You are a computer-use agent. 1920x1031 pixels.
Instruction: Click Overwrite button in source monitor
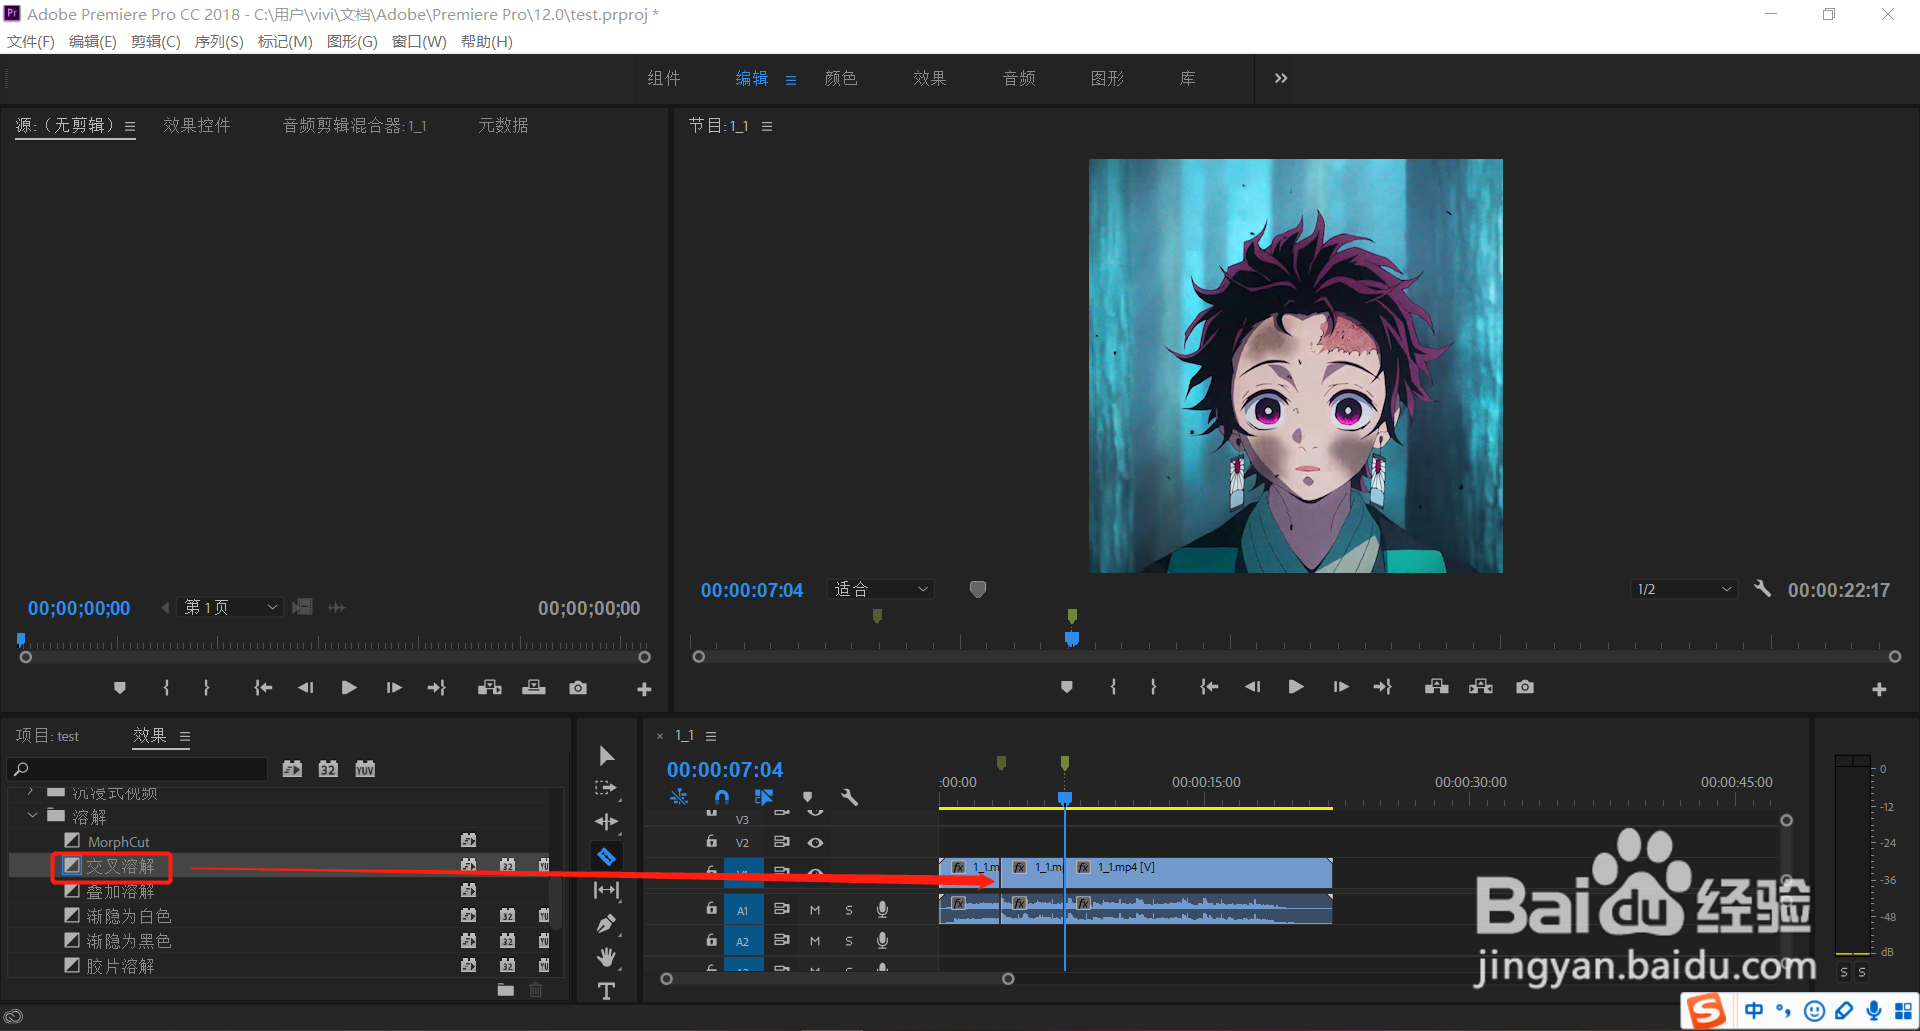[534, 688]
